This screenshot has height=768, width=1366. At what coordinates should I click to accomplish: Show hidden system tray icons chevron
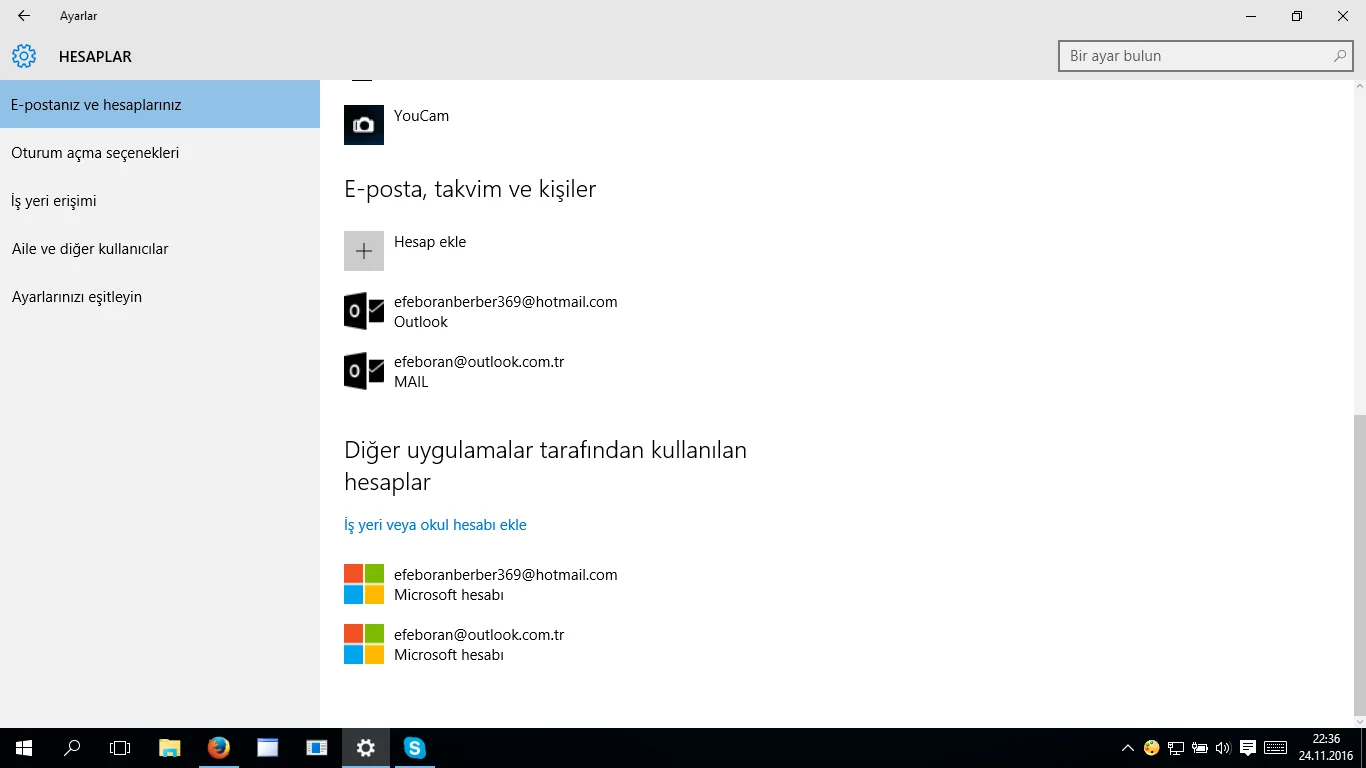pos(1128,747)
